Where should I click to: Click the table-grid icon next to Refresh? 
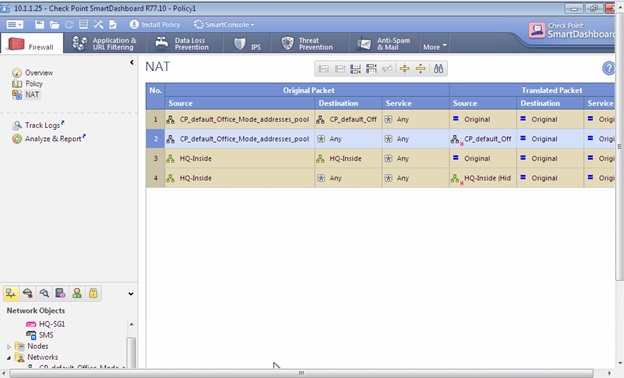[83, 25]
